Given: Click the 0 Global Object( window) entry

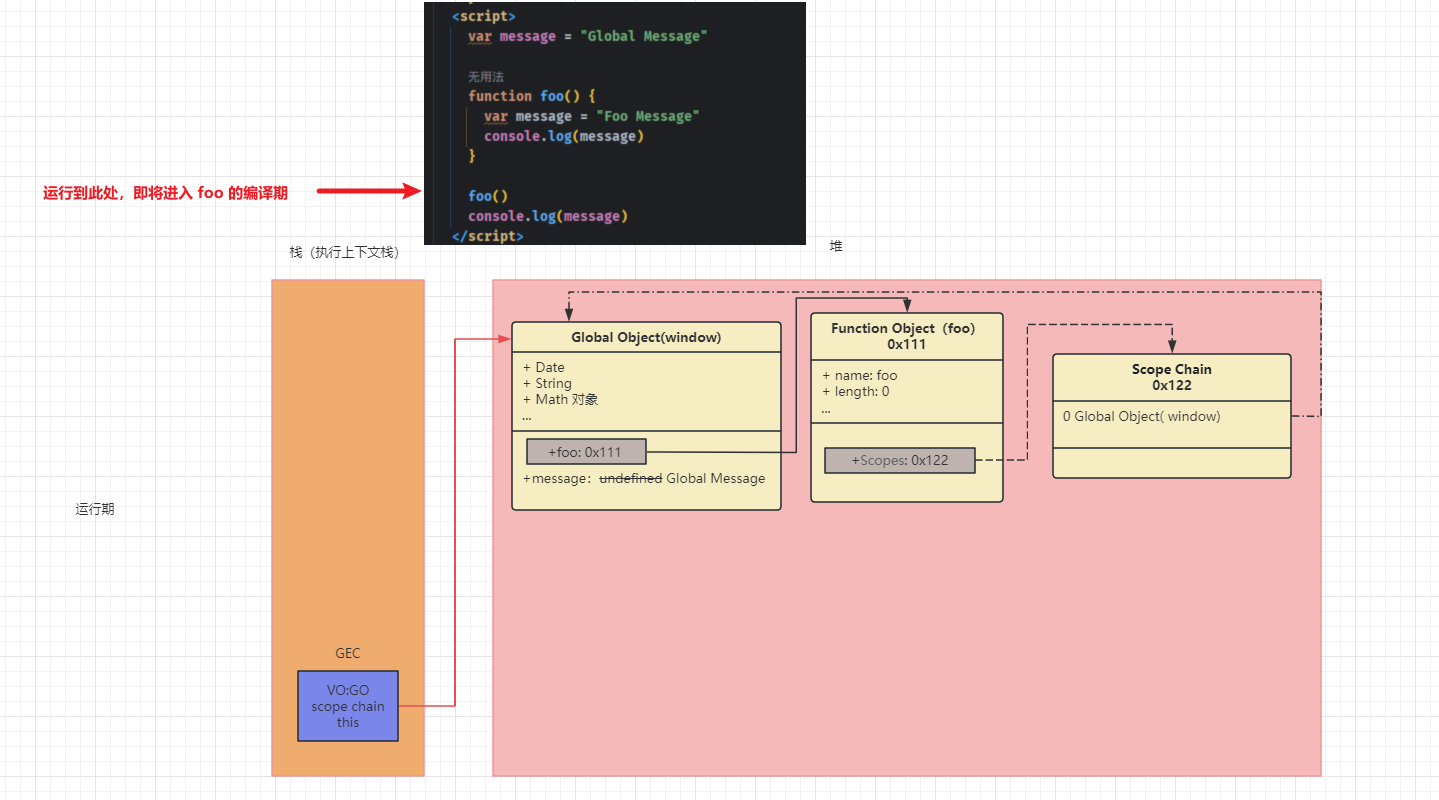Looking at the screenshot, I should click(x=1141, y=416).
